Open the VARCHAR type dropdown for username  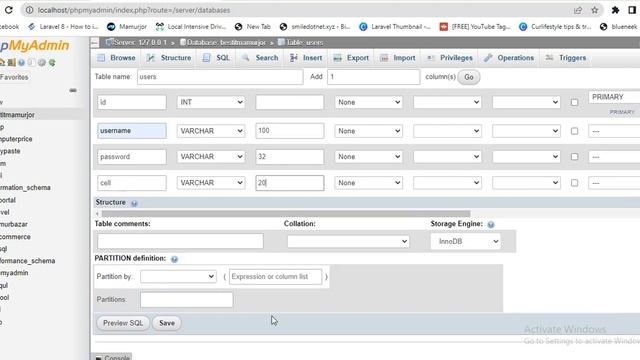point(211,131)
